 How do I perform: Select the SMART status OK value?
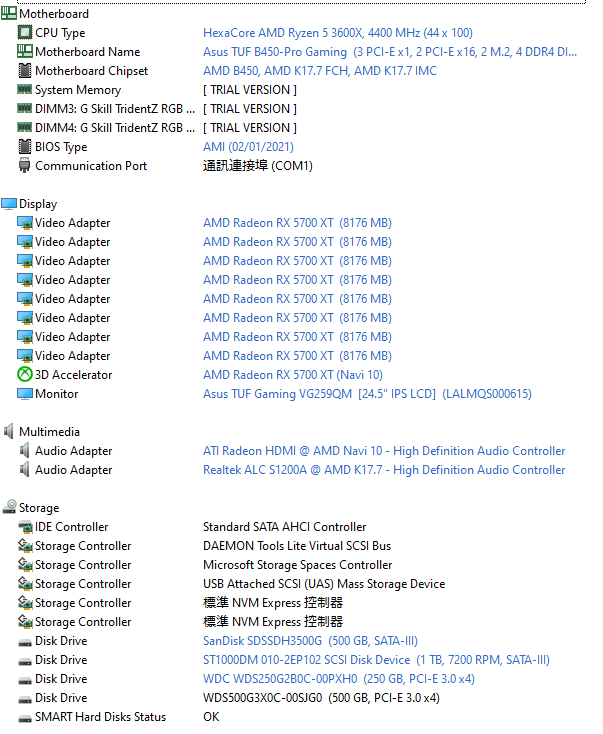[211, 717]
